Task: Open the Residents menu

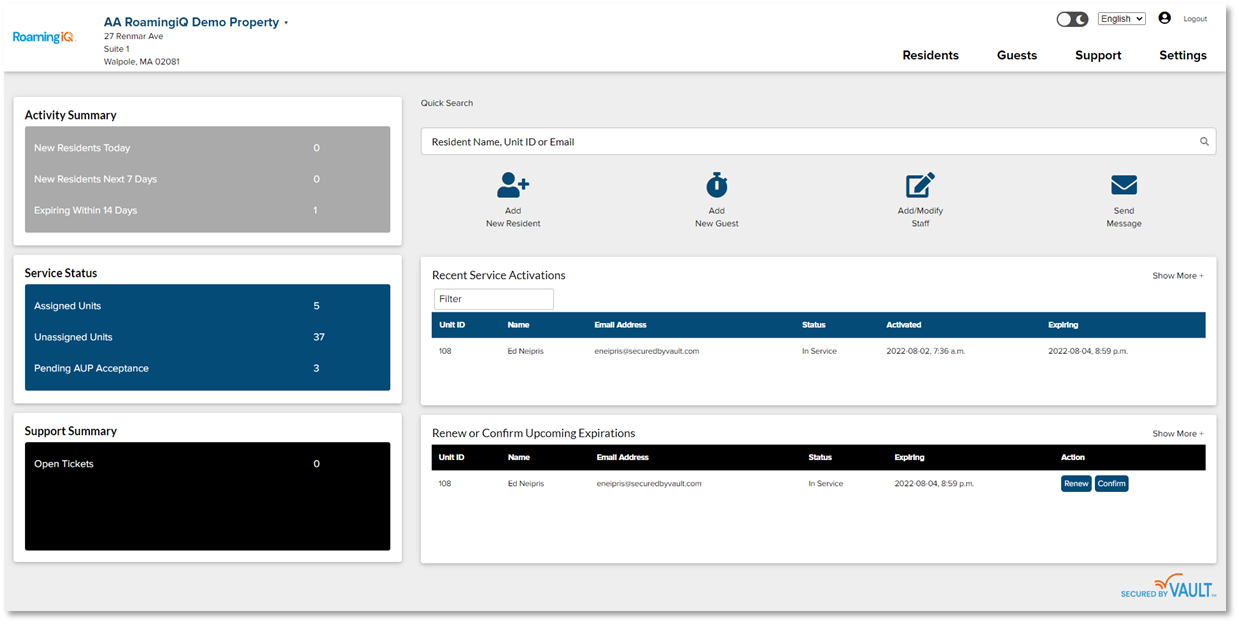Action: tap(930, 56)
